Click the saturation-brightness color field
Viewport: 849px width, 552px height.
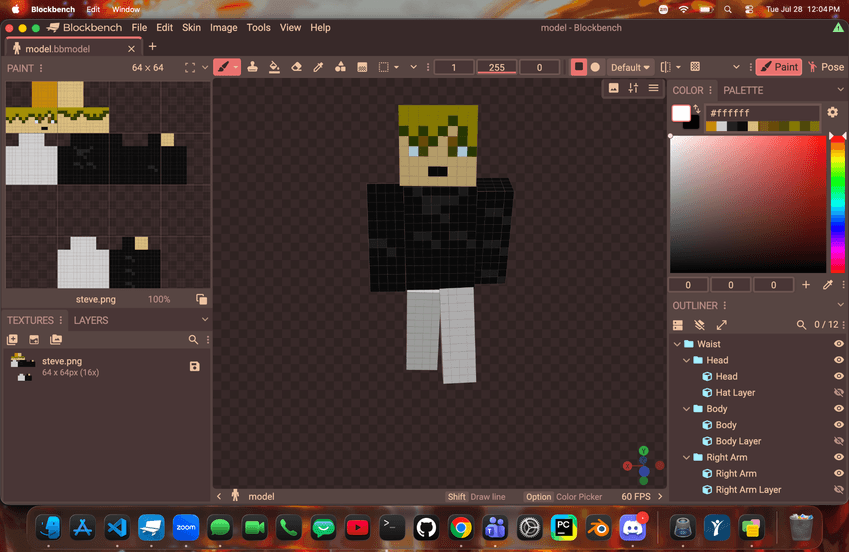(748, 205)
